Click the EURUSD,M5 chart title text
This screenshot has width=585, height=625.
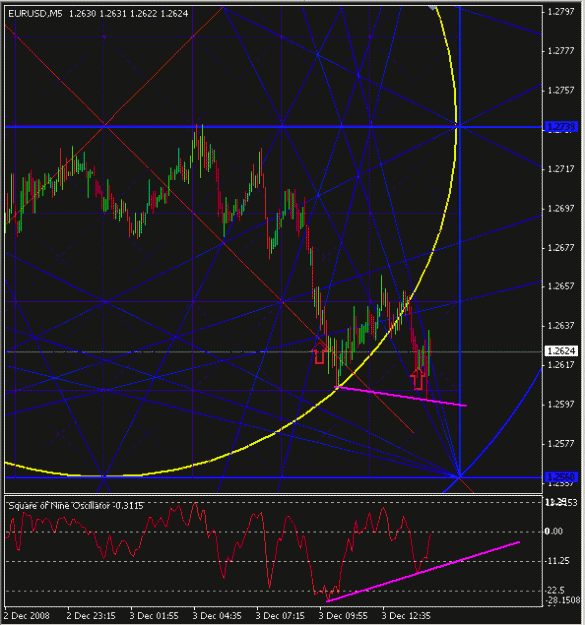coord(35,14)
